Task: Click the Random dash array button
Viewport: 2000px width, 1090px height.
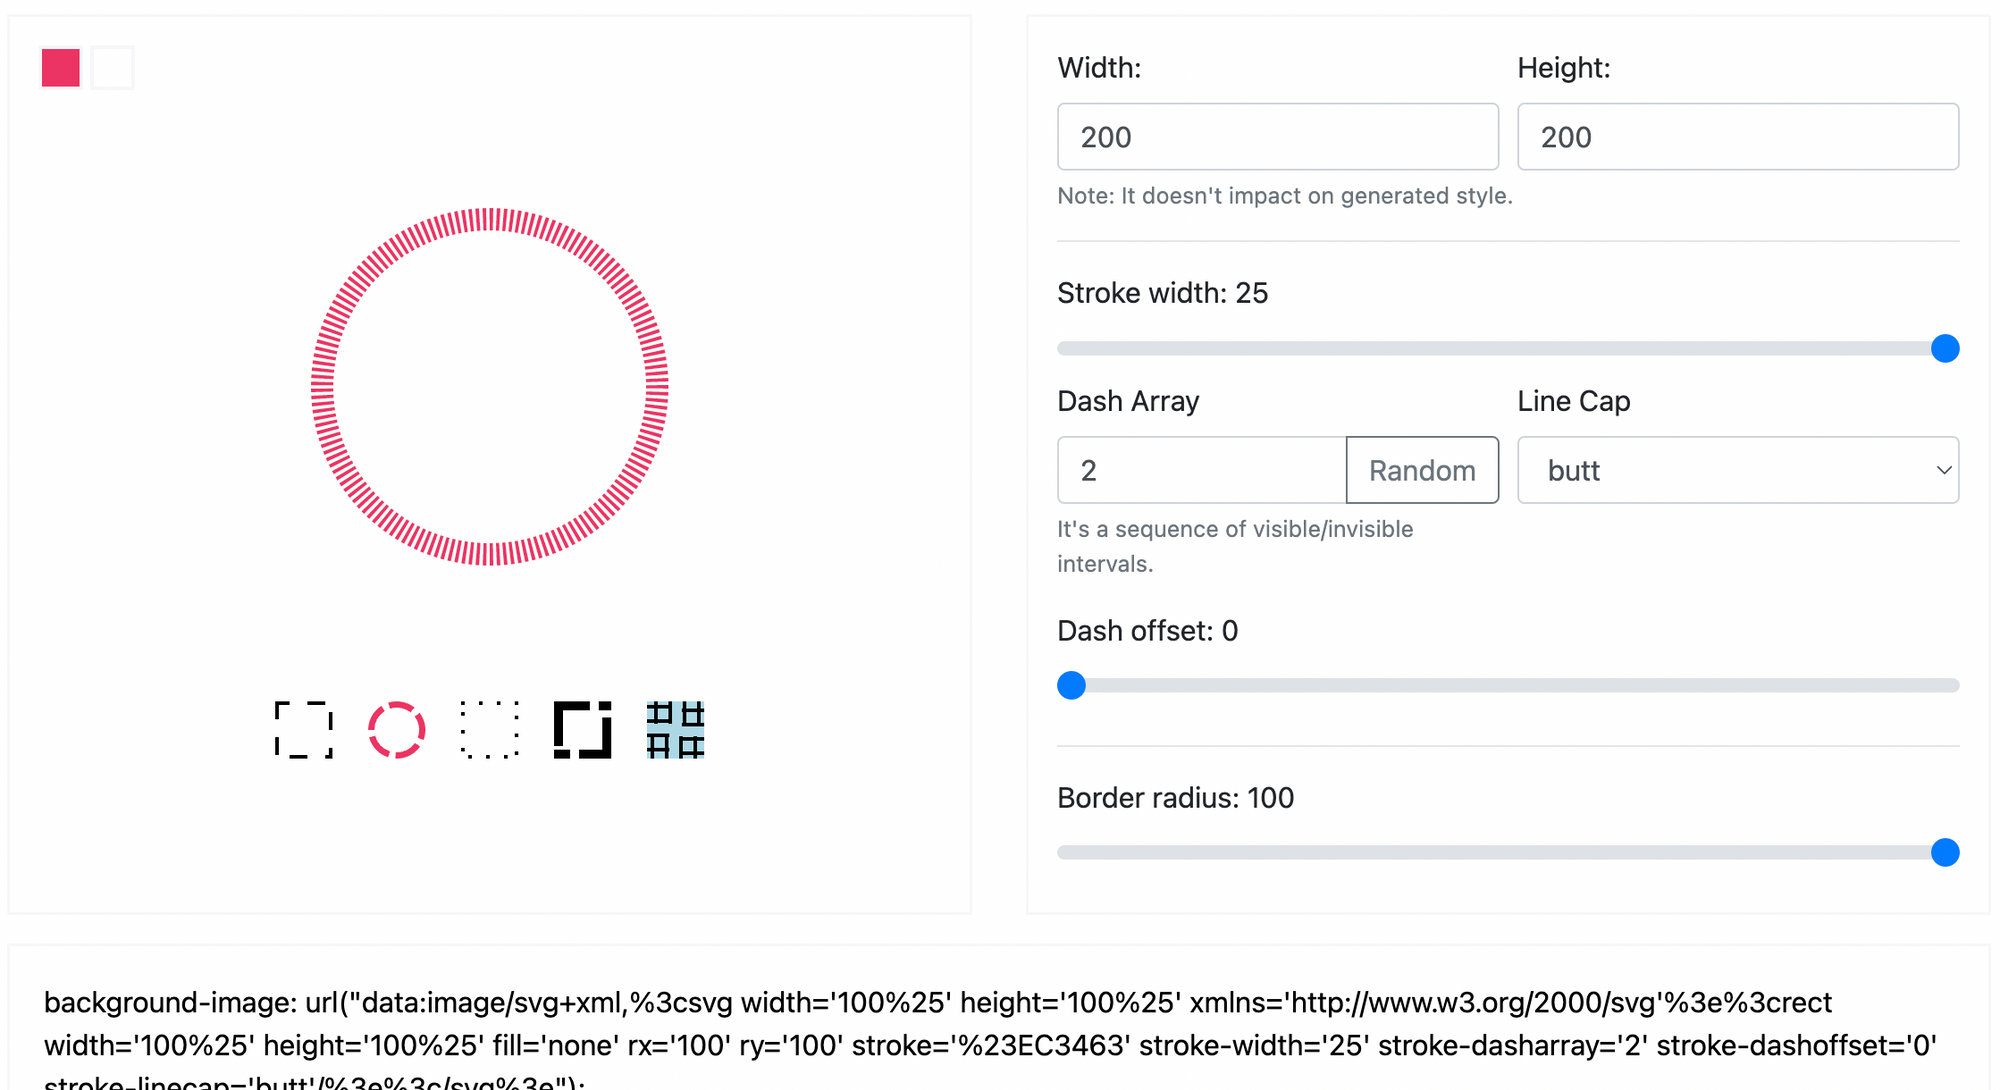Action: [1422, 470]
